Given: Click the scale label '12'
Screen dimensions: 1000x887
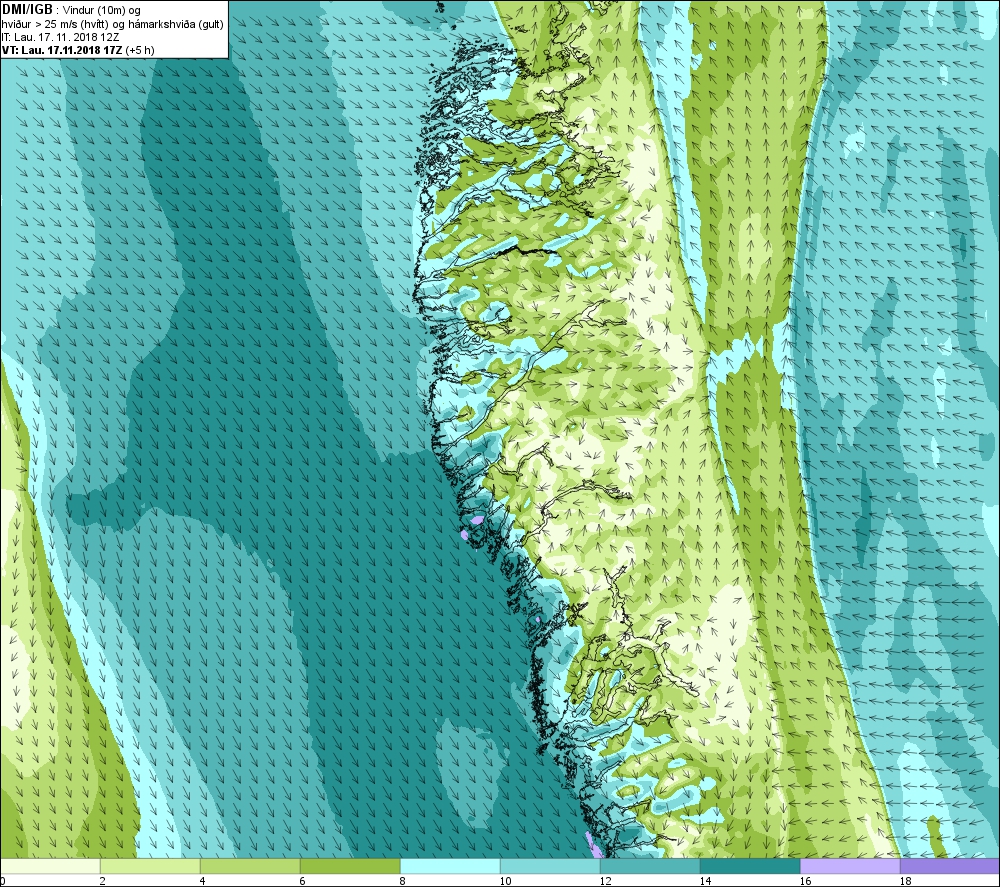Looking at the screenshot, I should pos(605,881).
